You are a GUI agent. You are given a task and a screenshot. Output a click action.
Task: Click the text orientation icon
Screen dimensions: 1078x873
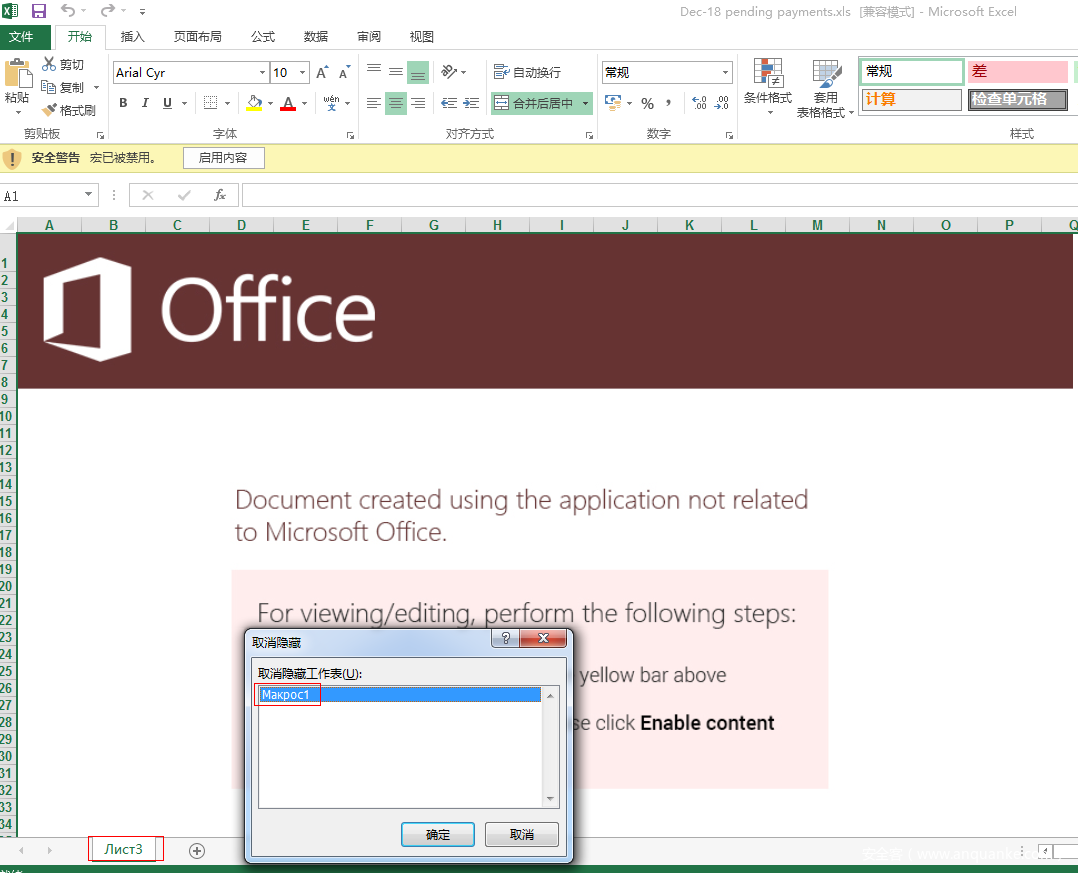449,71
